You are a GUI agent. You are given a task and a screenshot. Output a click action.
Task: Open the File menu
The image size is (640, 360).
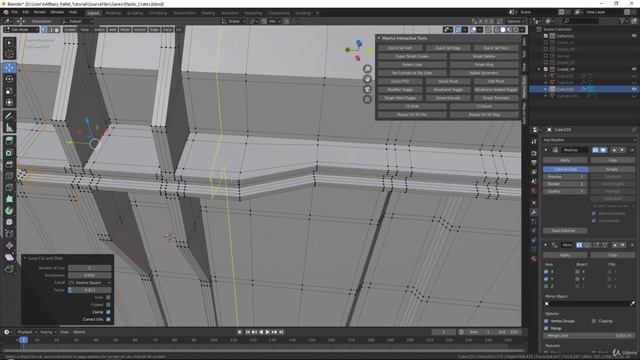click(15, 12)
